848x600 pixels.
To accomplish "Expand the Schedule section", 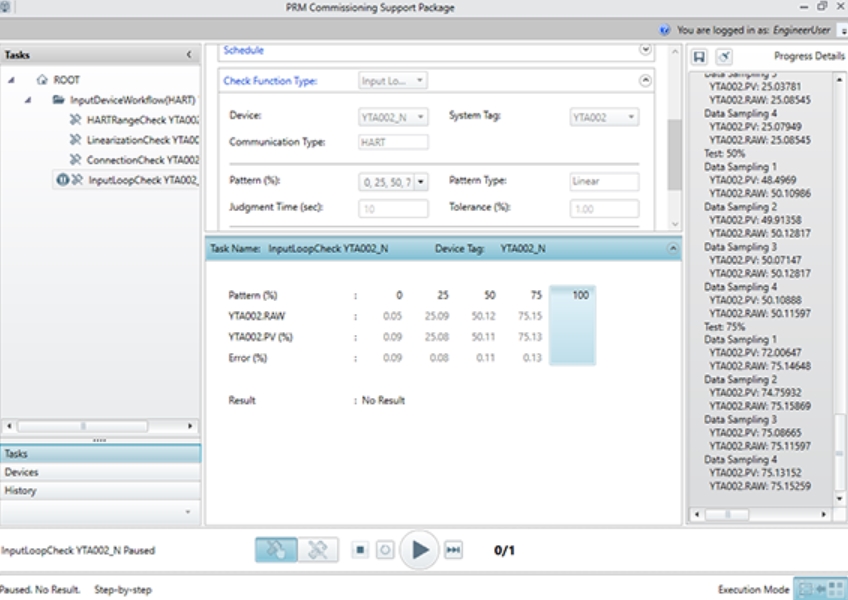I will pyautogui.click(x=645, y=50).
